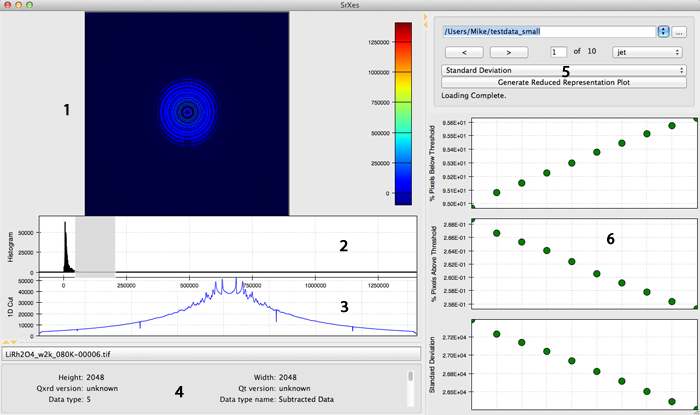Viewport: 700px width, 415px height.
Task: Click the image index number field
Action: tap(558, 52)
